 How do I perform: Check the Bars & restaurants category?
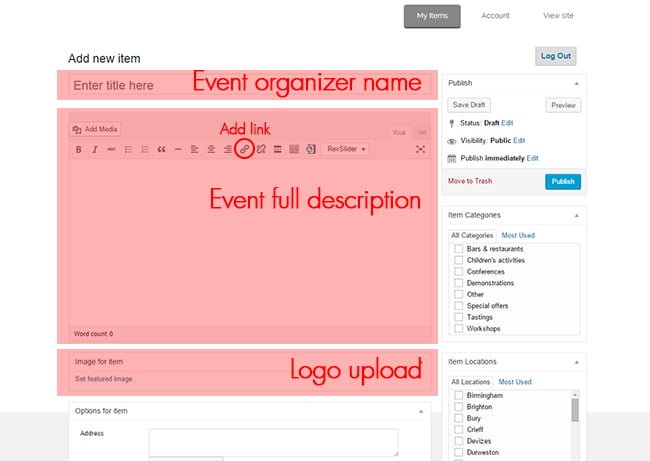pyautogui.click(x=458, y=249)
